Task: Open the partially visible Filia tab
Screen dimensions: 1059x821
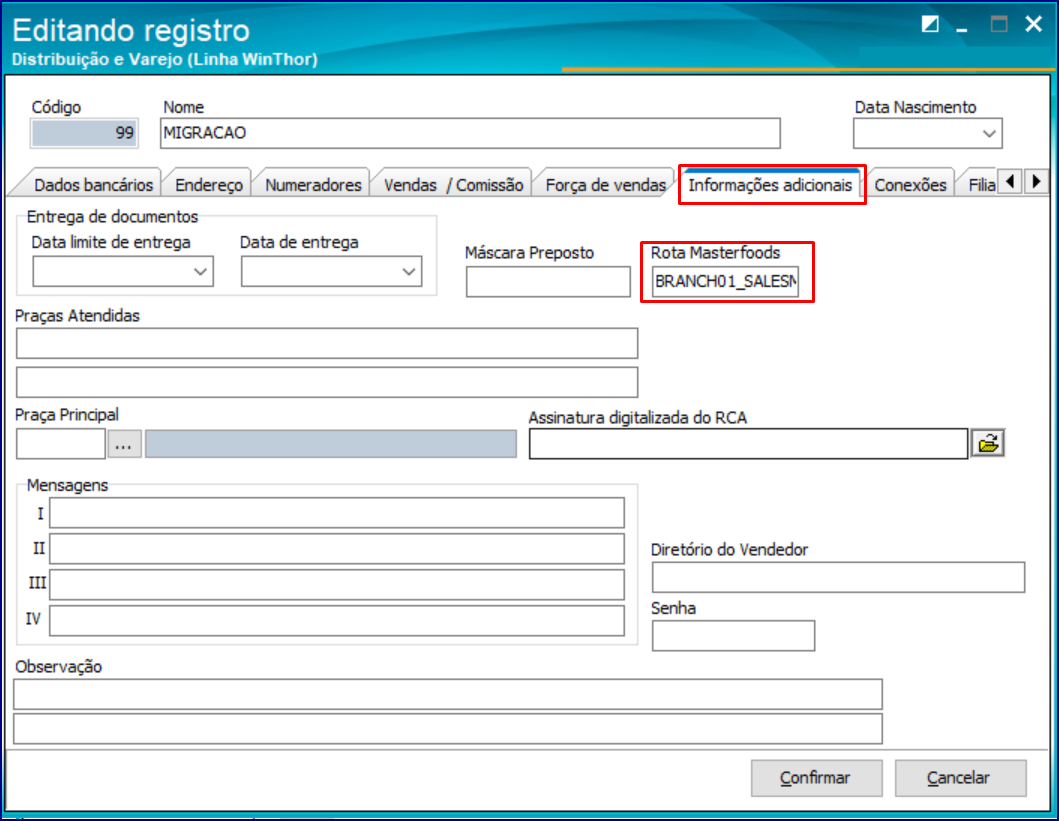Action: [x=981, y=185]
